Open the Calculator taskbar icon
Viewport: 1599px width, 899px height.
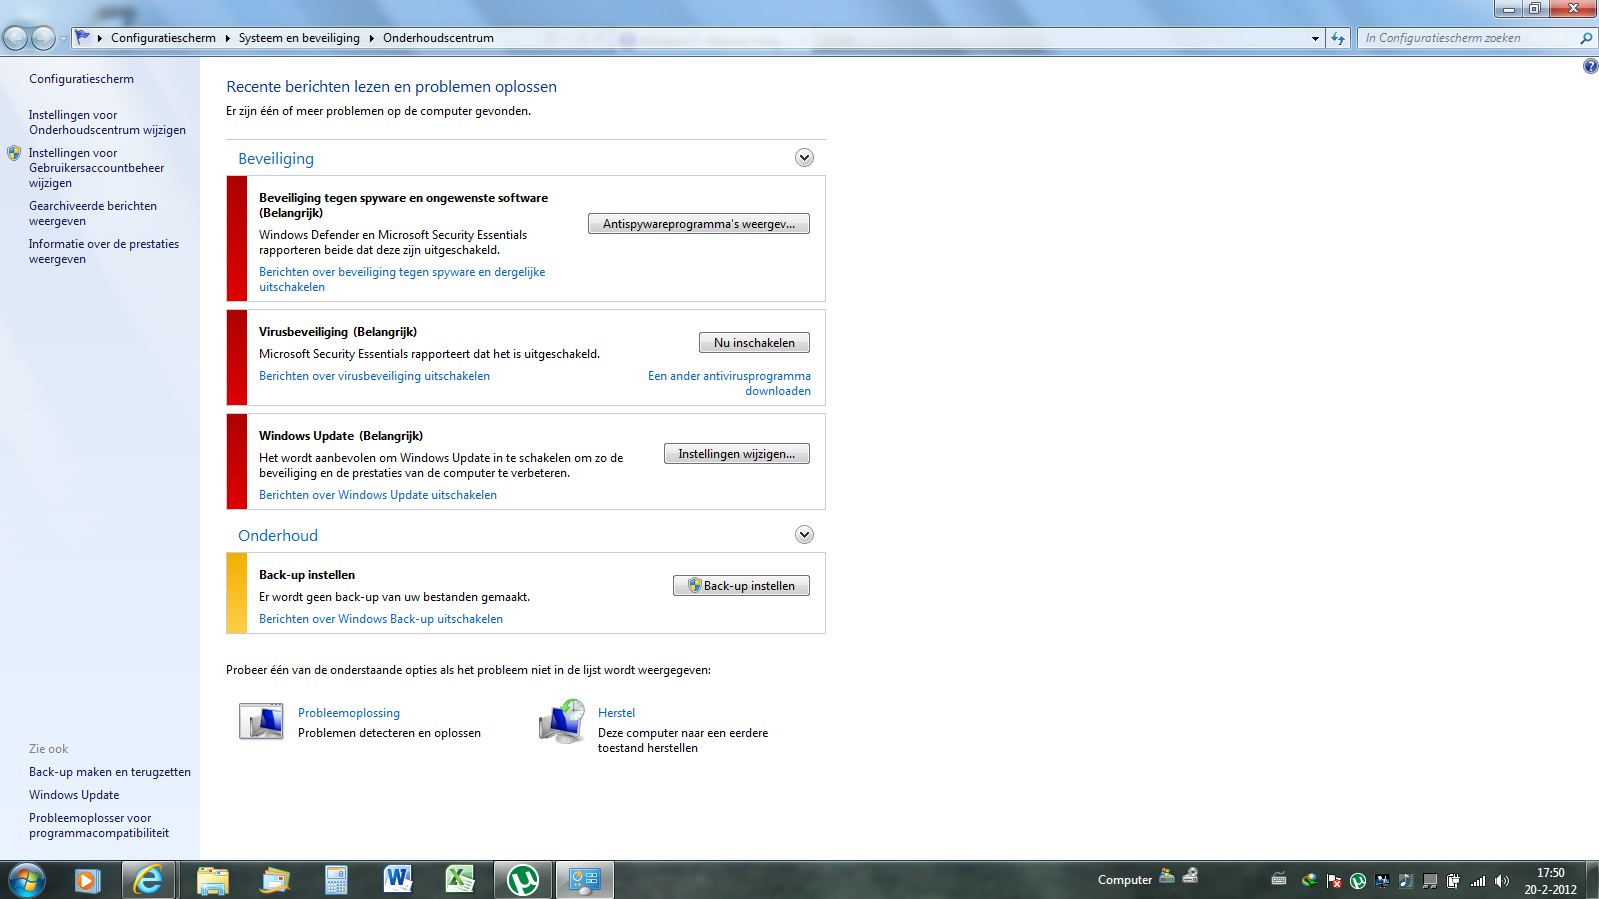tap(336, 880)
